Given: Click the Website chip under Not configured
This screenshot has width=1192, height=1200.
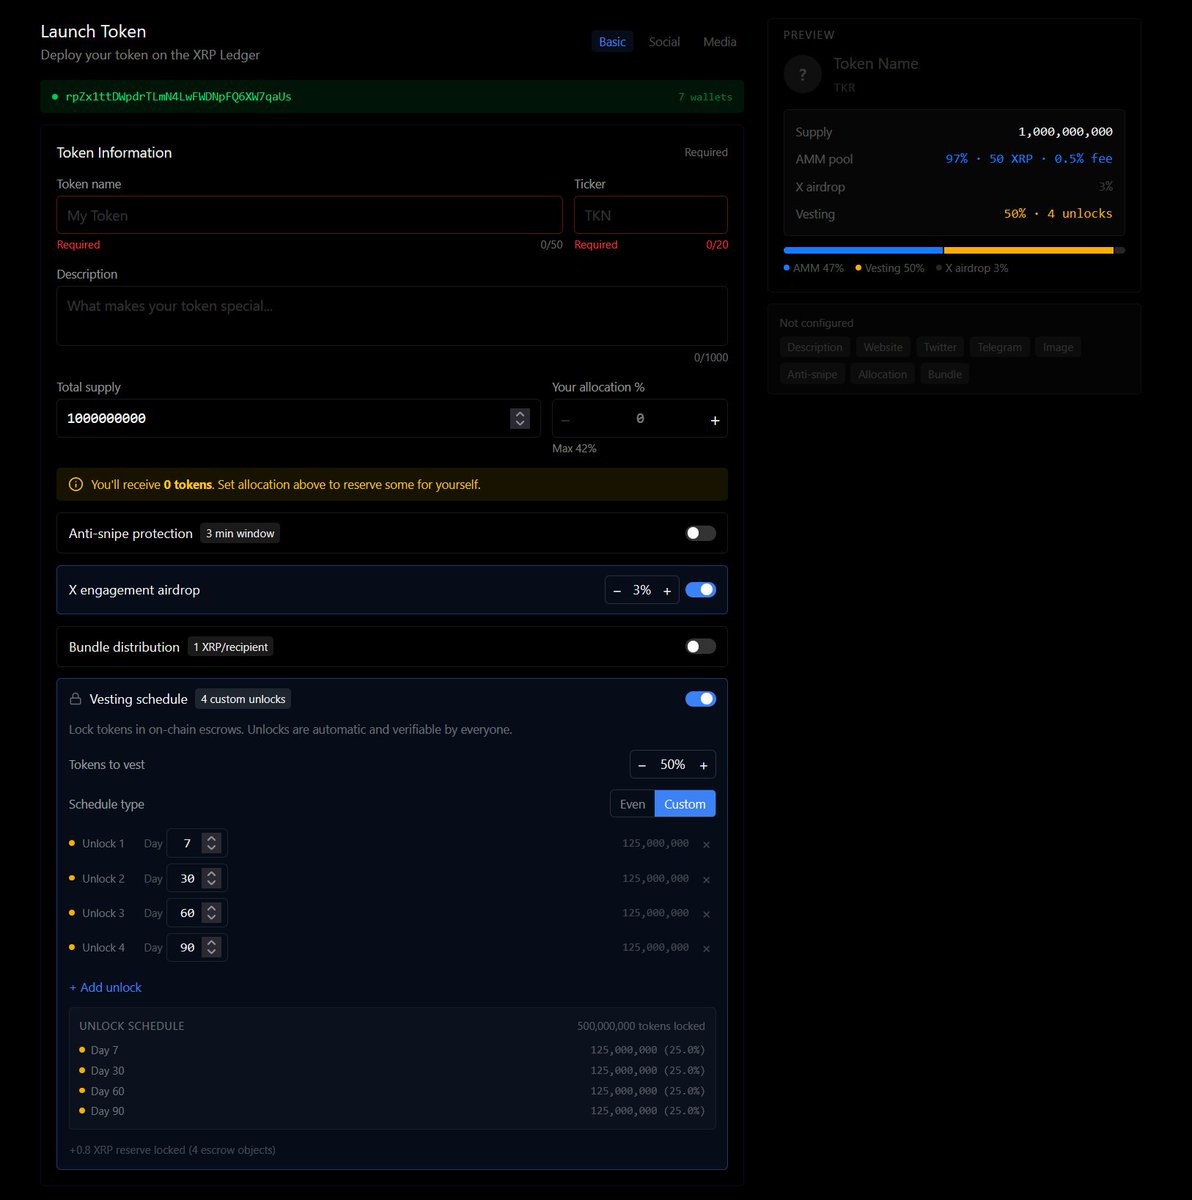Looking at the screenshot, I should 883,347.
